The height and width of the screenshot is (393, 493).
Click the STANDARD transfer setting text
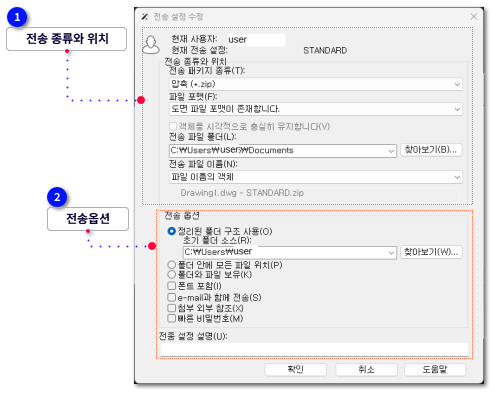tap(325, 51)
